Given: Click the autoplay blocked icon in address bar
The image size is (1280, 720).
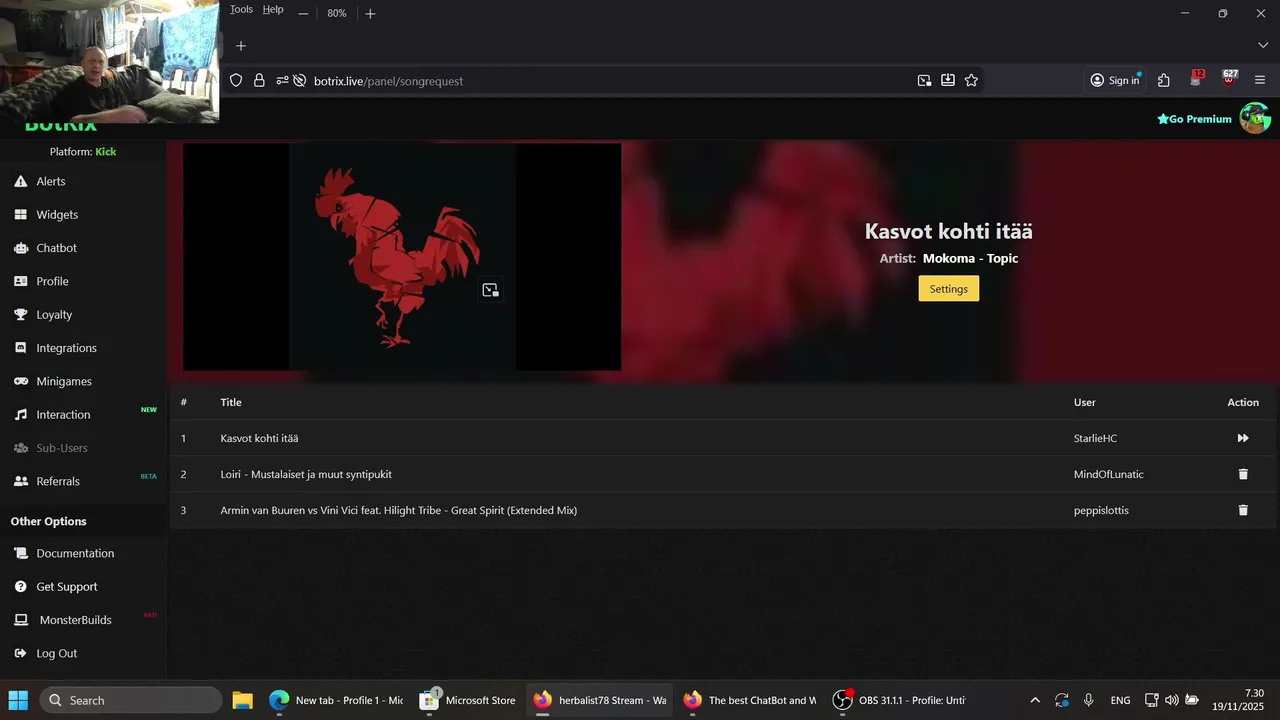Looking at the screenshot, I should coord(299,81).
